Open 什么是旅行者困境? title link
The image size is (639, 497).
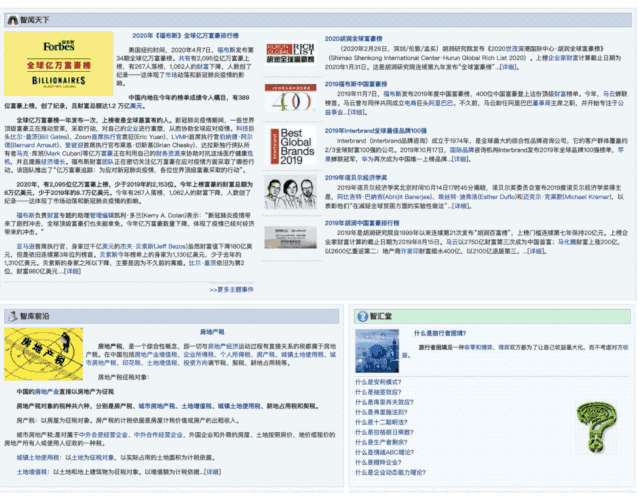click(x=440, y=333)
